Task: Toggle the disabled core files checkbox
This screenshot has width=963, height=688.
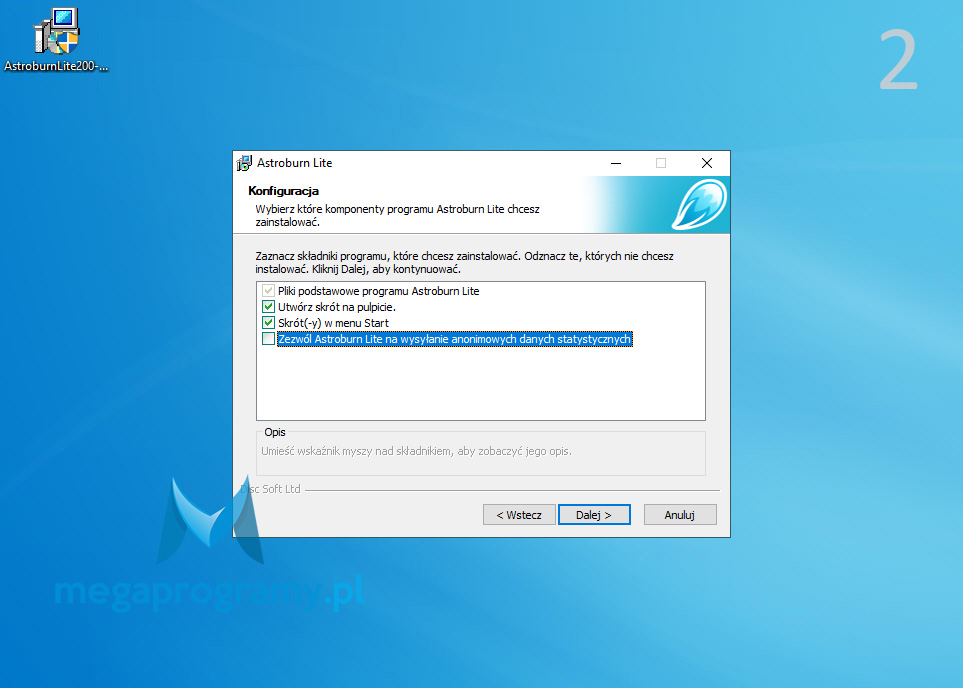Action: click(x=268, y=291)
